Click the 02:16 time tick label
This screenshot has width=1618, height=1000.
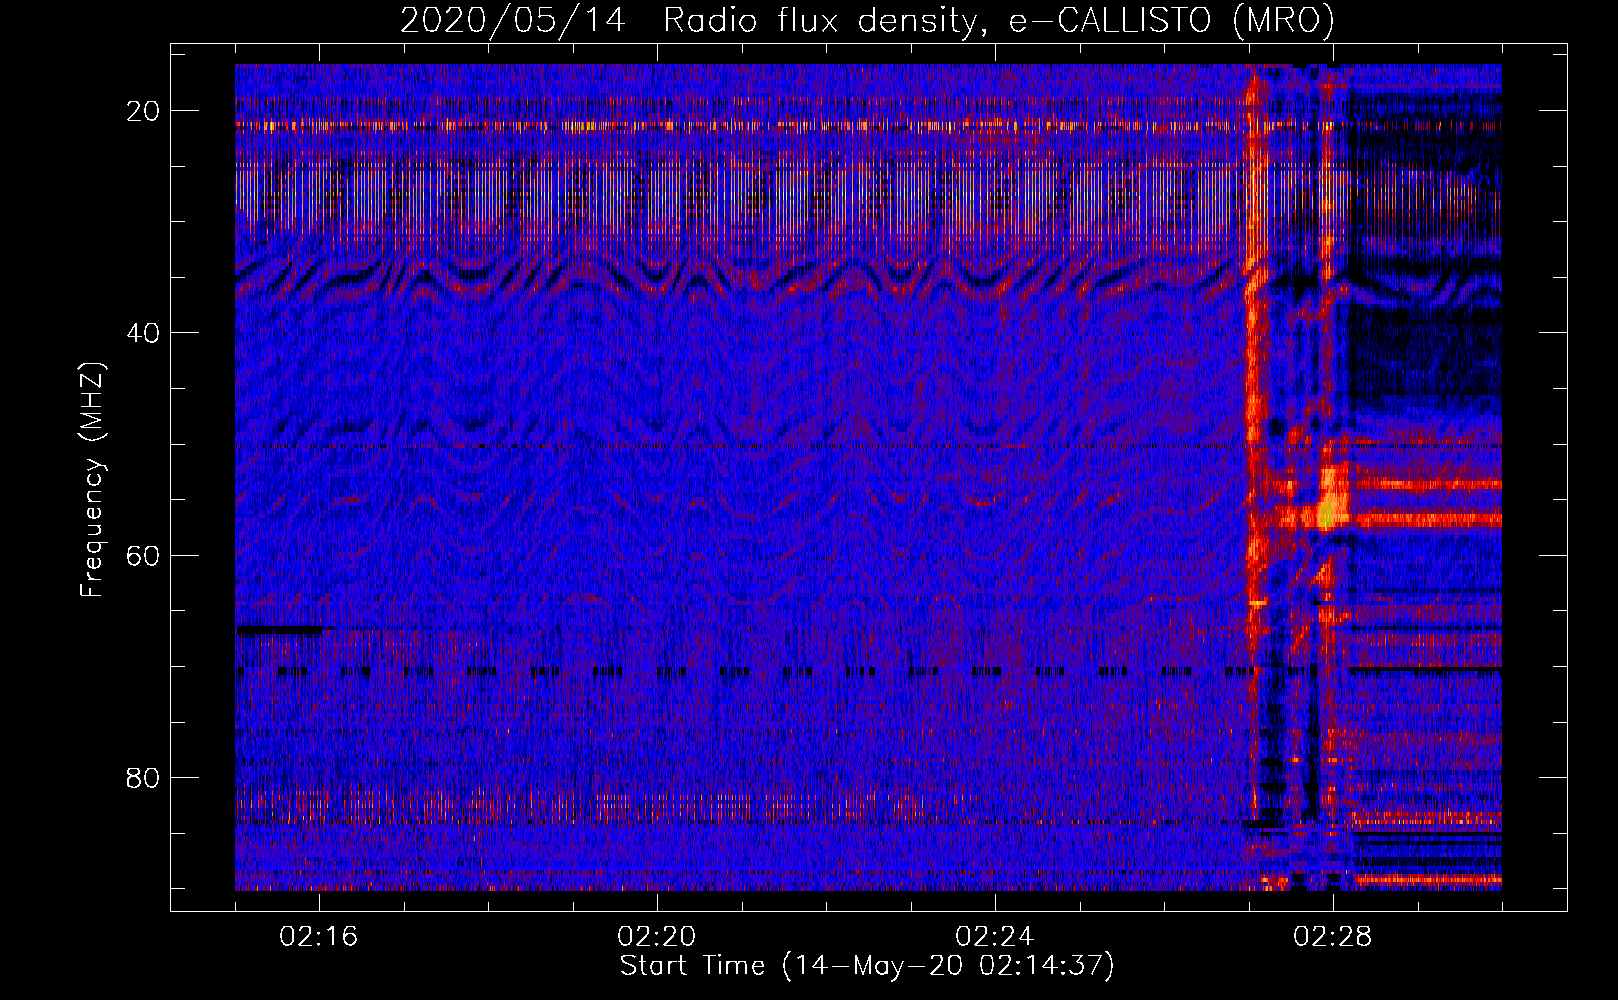tap(319, 937)
